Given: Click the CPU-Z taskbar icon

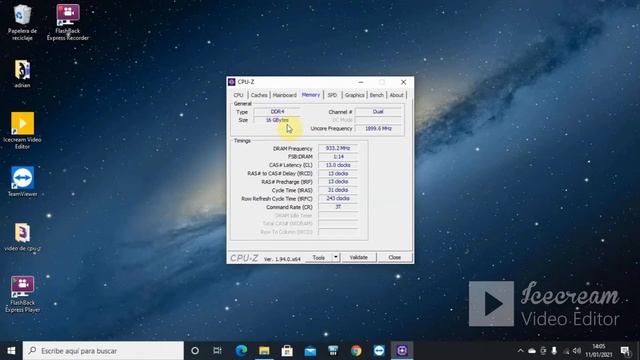Looking at the screenshot, I should 402,351.
